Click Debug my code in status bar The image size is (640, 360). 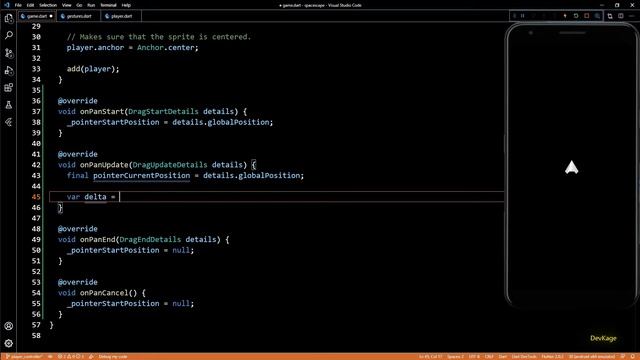pyautogui.click(x=113, y=356)
